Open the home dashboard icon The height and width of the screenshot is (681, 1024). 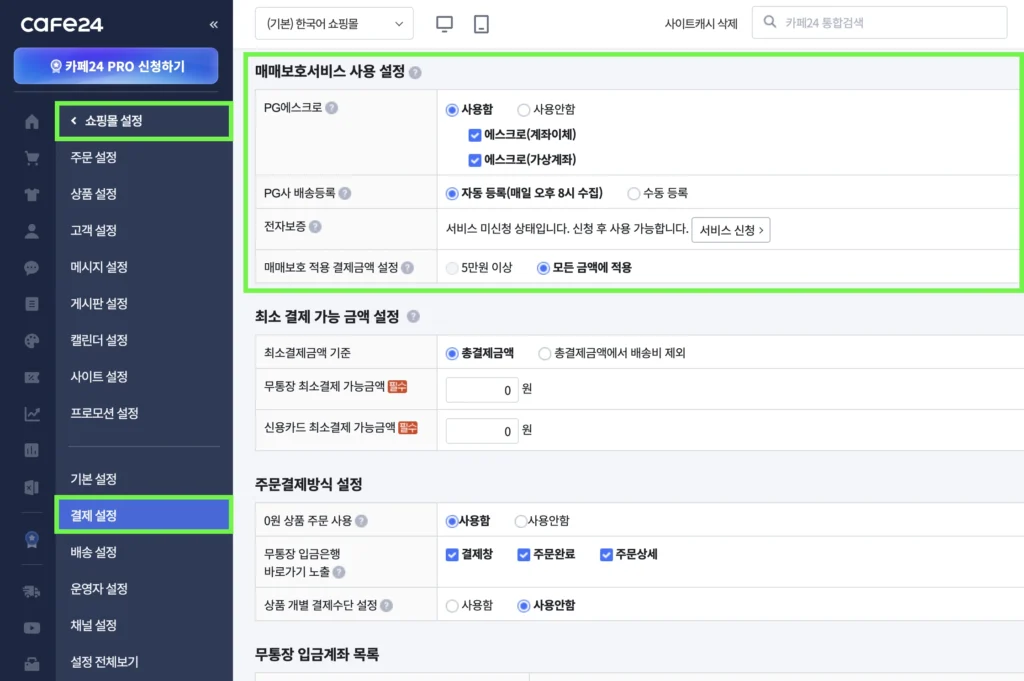(30, 121)
